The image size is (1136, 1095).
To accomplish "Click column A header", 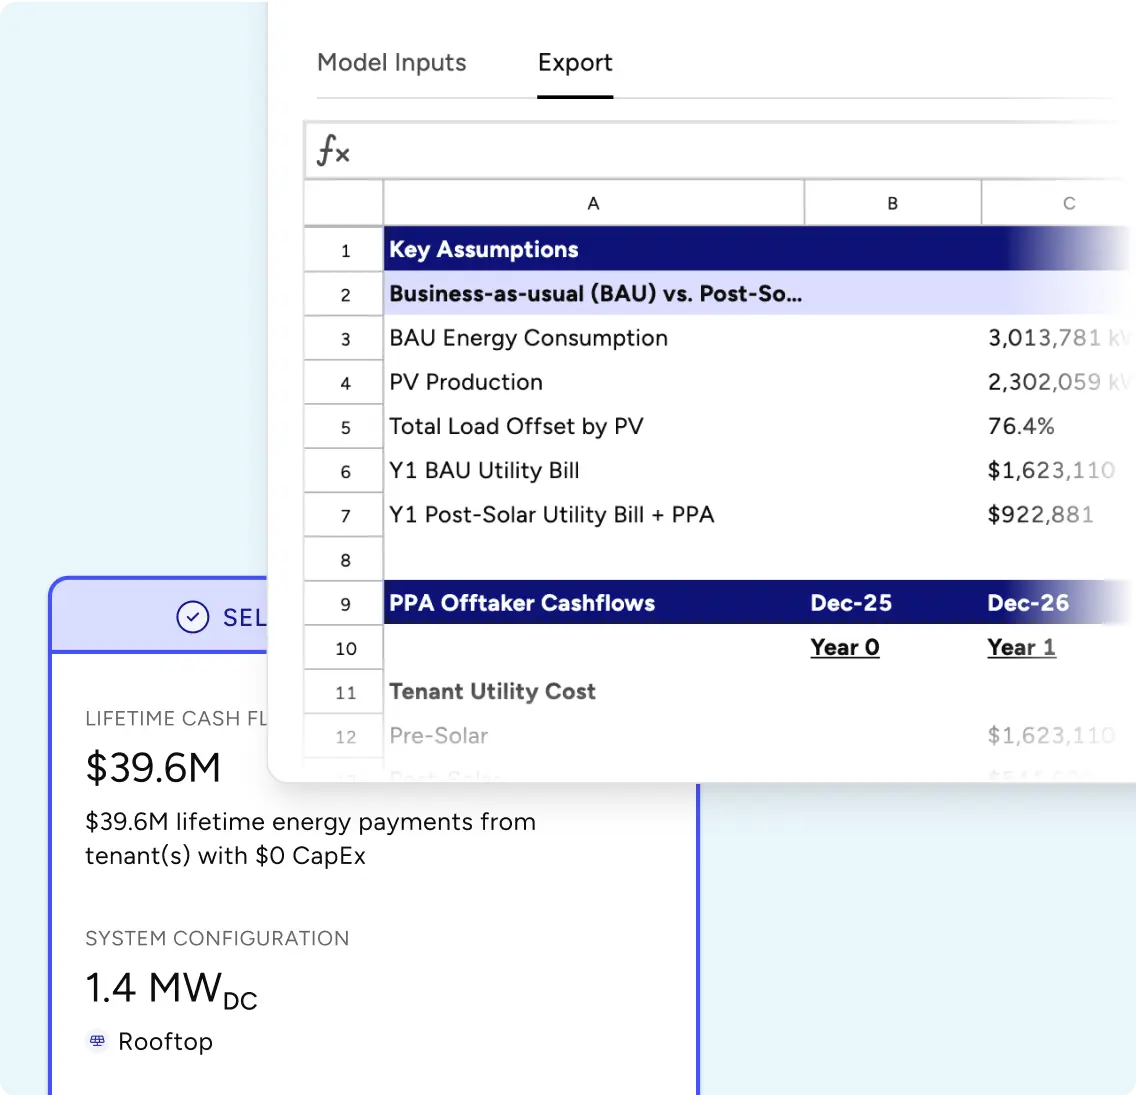I will 593,202.
